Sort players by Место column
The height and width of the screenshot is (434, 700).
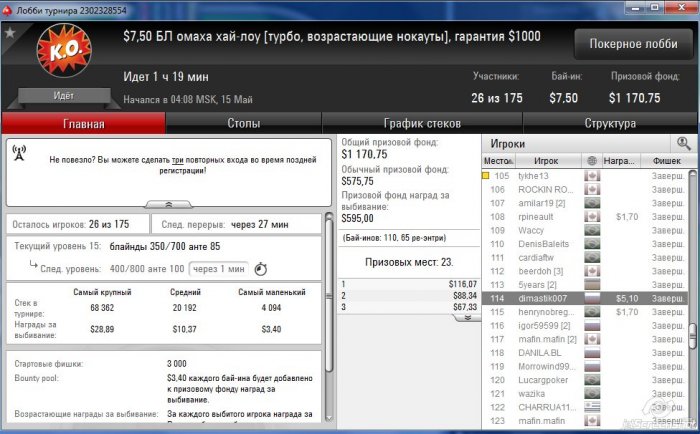pyautogui.click(x=499, y=161)
